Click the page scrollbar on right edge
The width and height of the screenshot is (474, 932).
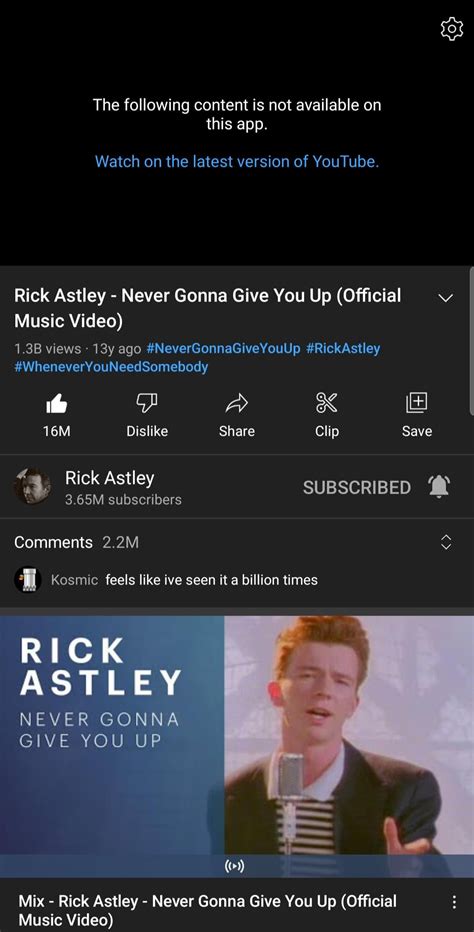470,339
